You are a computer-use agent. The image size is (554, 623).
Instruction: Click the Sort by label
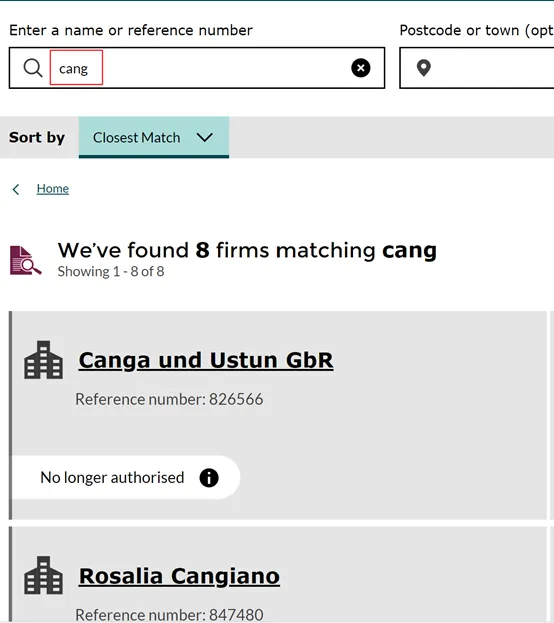coord(37,137)
